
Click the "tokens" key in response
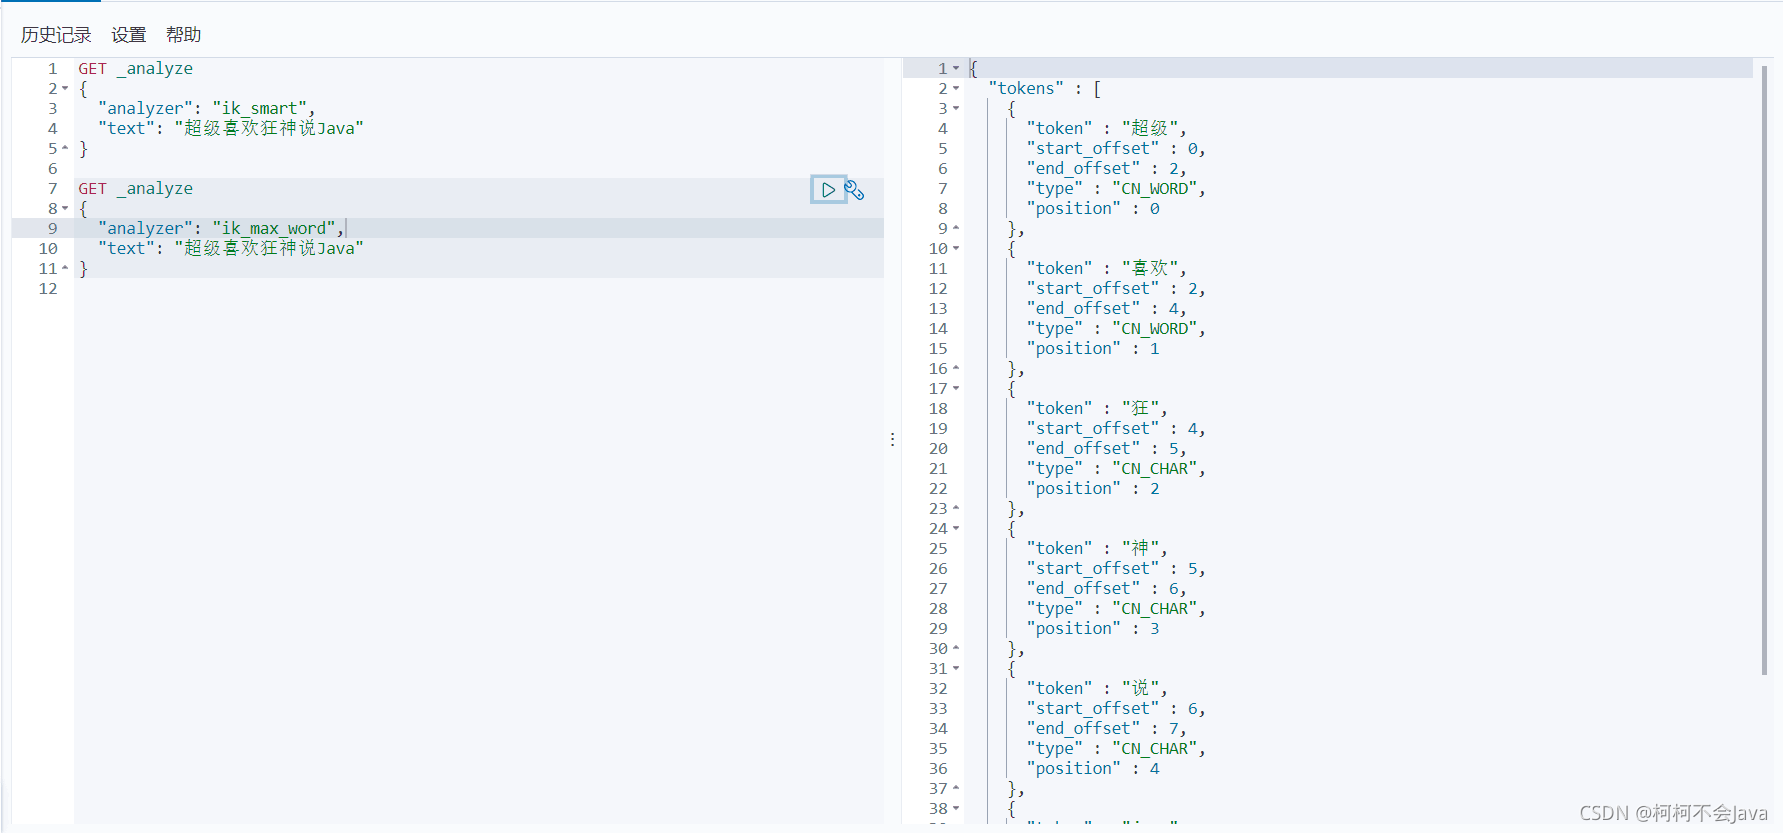click(1026, 89)
